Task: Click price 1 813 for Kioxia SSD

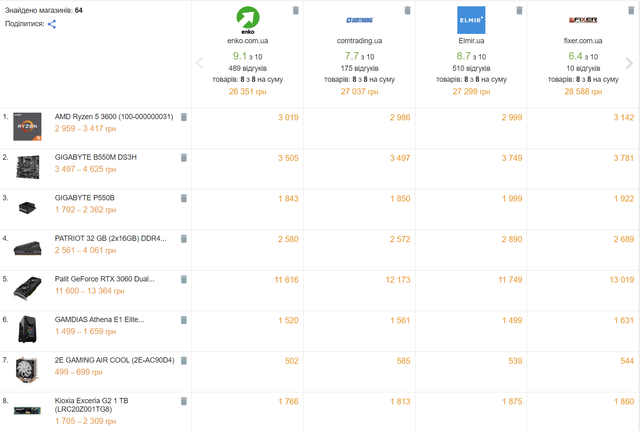Action: click(400, 402)
